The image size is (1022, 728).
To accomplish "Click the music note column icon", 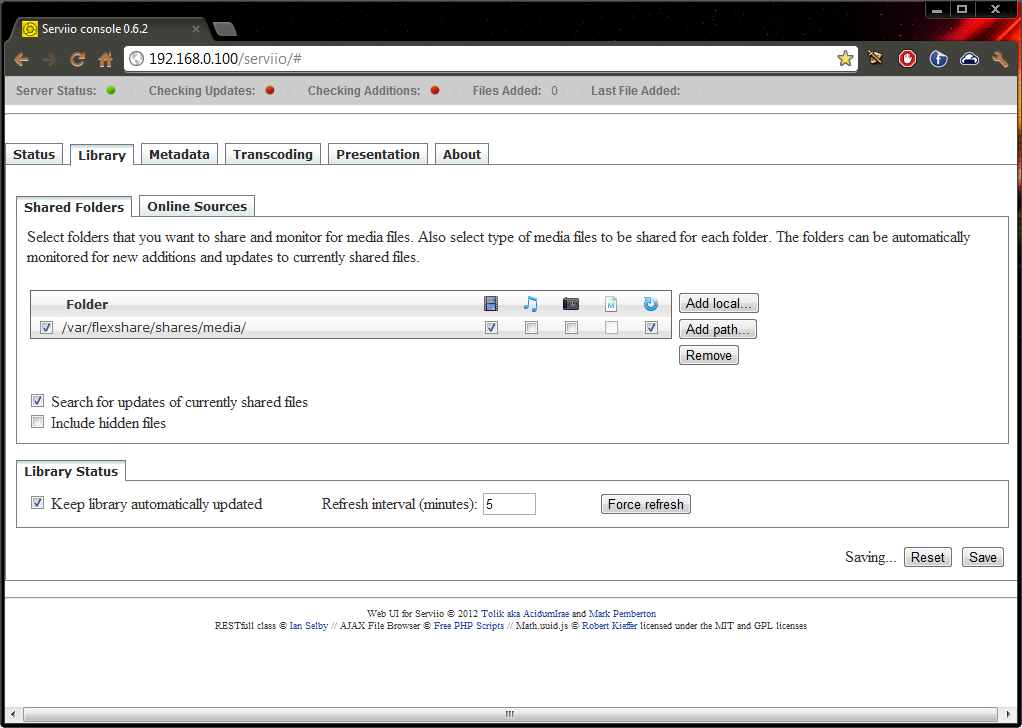I will pyautogui.click(x=531, y=304).
